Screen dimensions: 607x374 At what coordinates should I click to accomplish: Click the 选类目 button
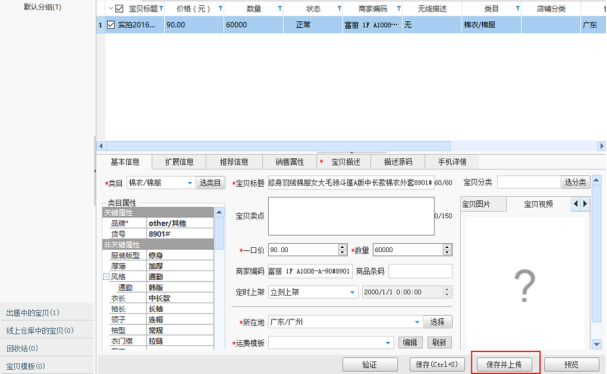pos(210,182)
